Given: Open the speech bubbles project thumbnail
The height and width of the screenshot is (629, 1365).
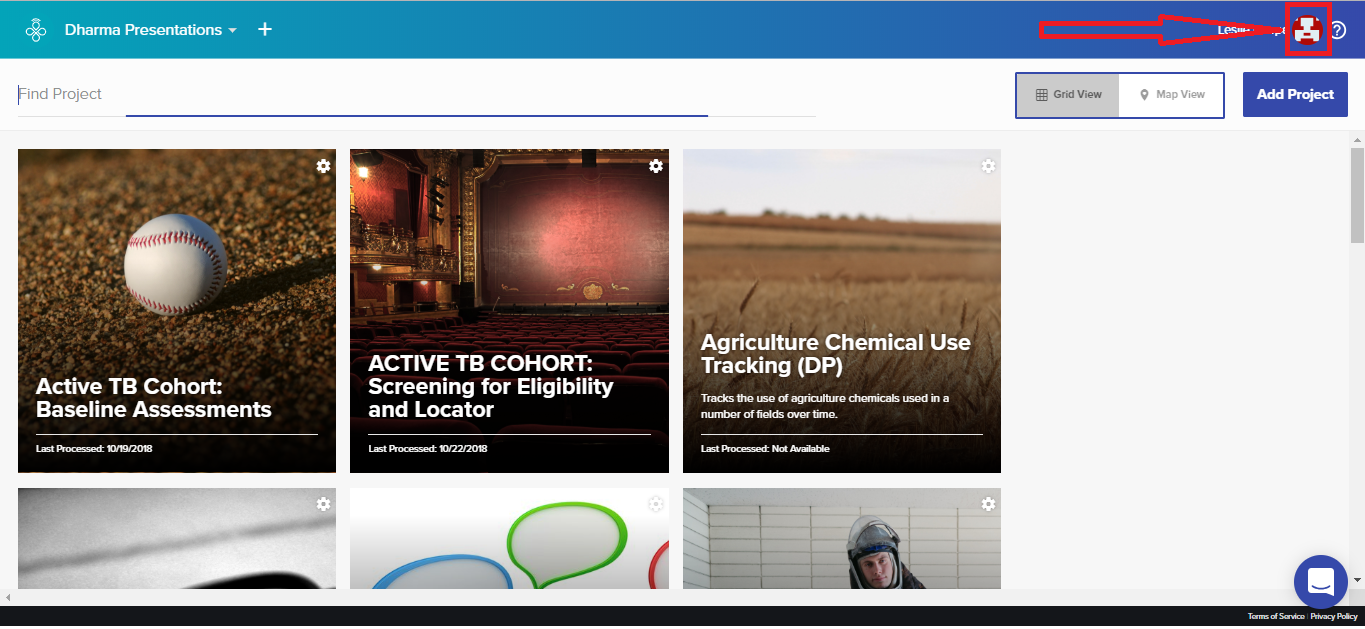Looking at the screenshot, I should coord(509,538).
